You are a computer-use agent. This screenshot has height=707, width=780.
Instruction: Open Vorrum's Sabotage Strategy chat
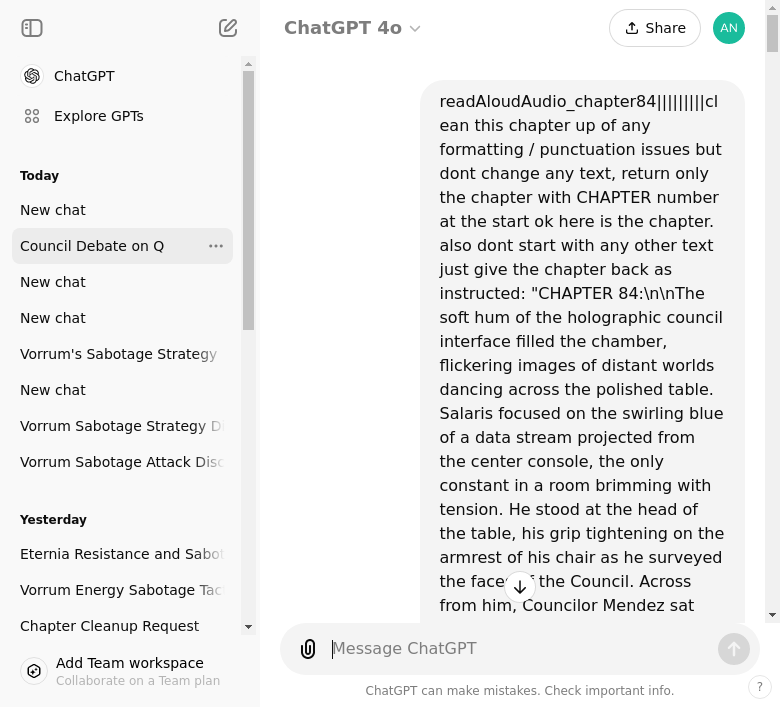(118, 354)
